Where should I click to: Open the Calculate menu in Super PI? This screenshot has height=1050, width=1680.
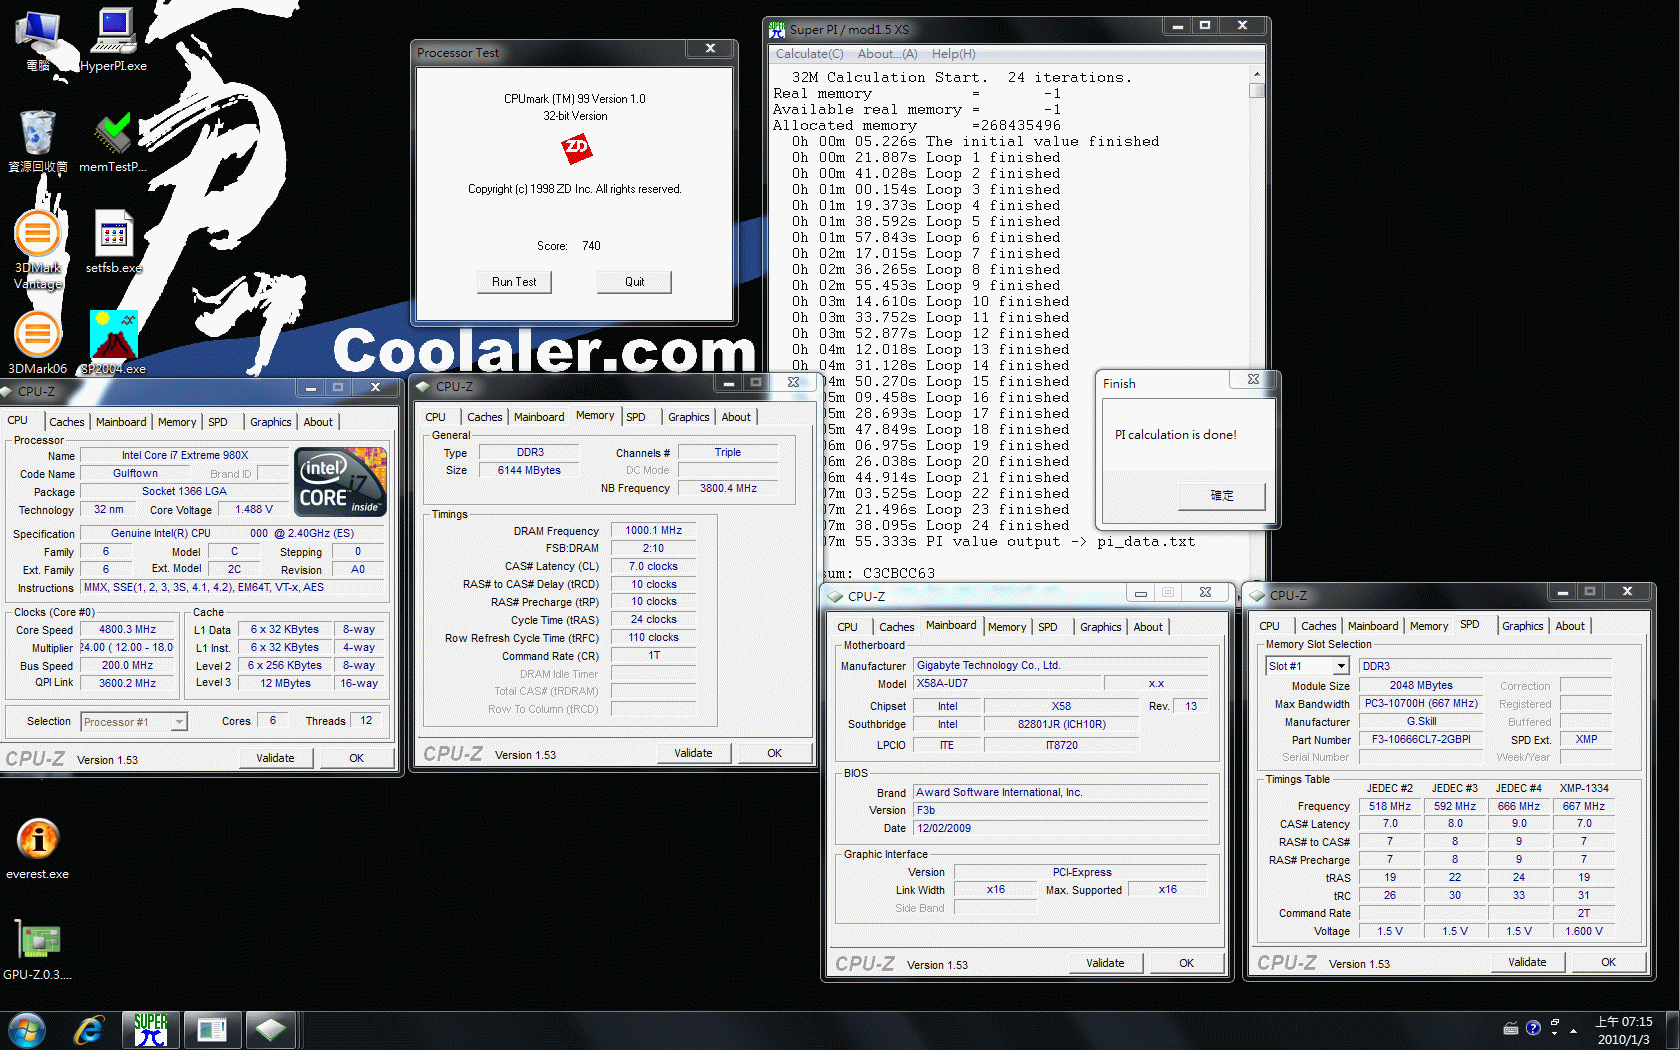point(809,54)
